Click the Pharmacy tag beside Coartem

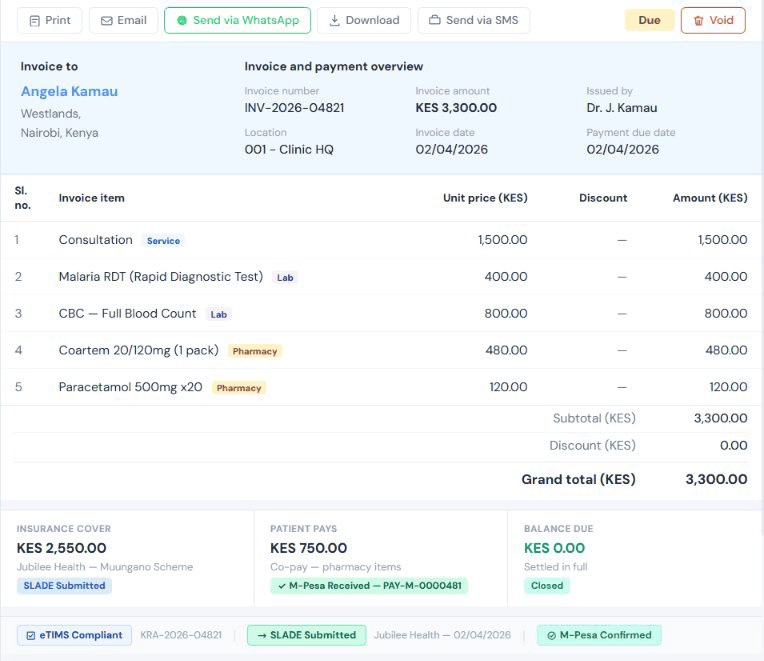pyautogui.click(x=255, y=351)
